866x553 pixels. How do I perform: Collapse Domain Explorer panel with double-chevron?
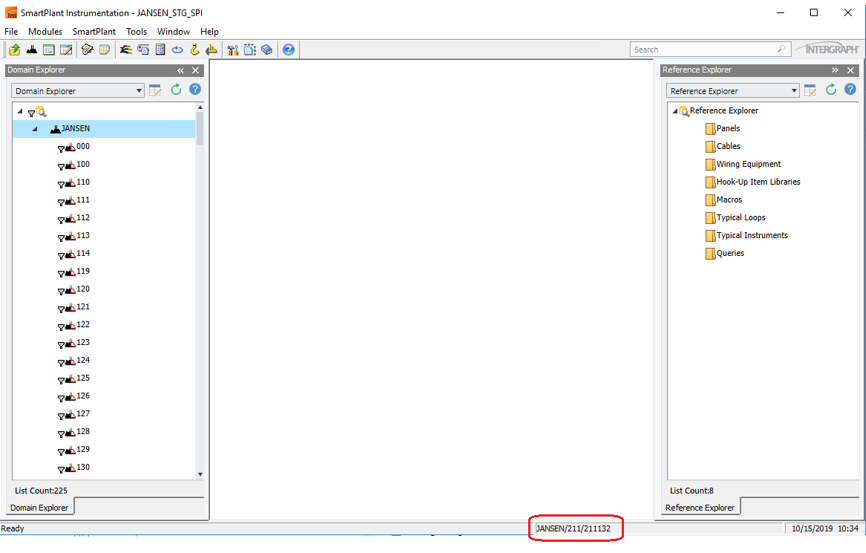tap(181, 70)
